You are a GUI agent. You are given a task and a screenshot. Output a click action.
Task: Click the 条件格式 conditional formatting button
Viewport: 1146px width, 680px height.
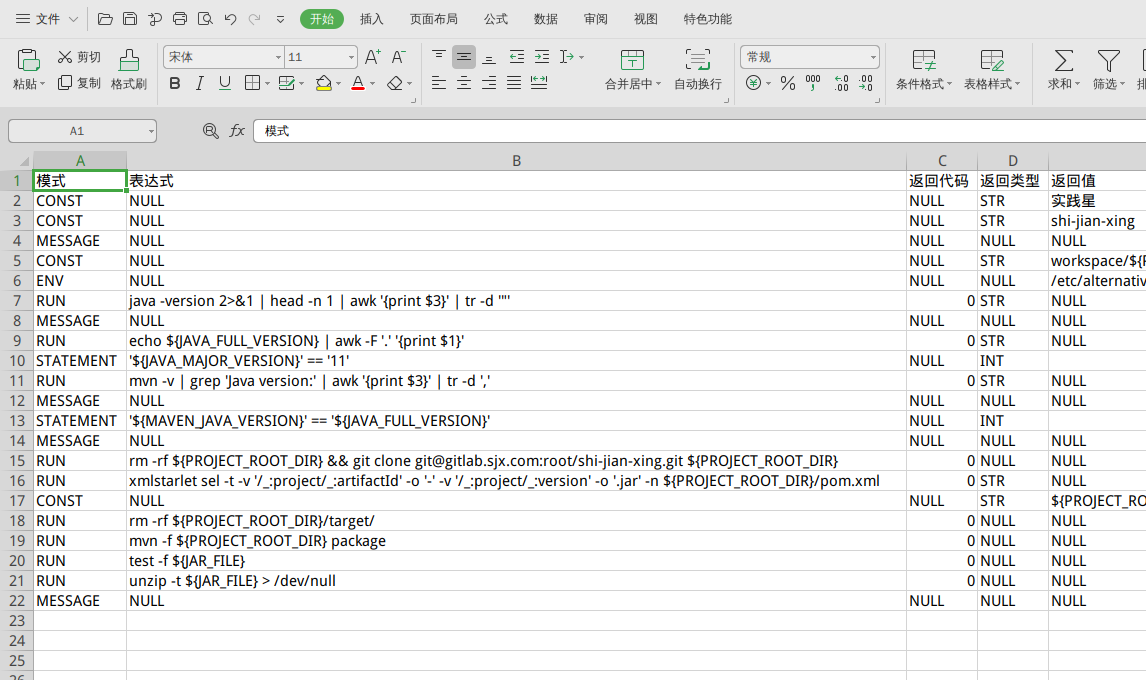924,70
